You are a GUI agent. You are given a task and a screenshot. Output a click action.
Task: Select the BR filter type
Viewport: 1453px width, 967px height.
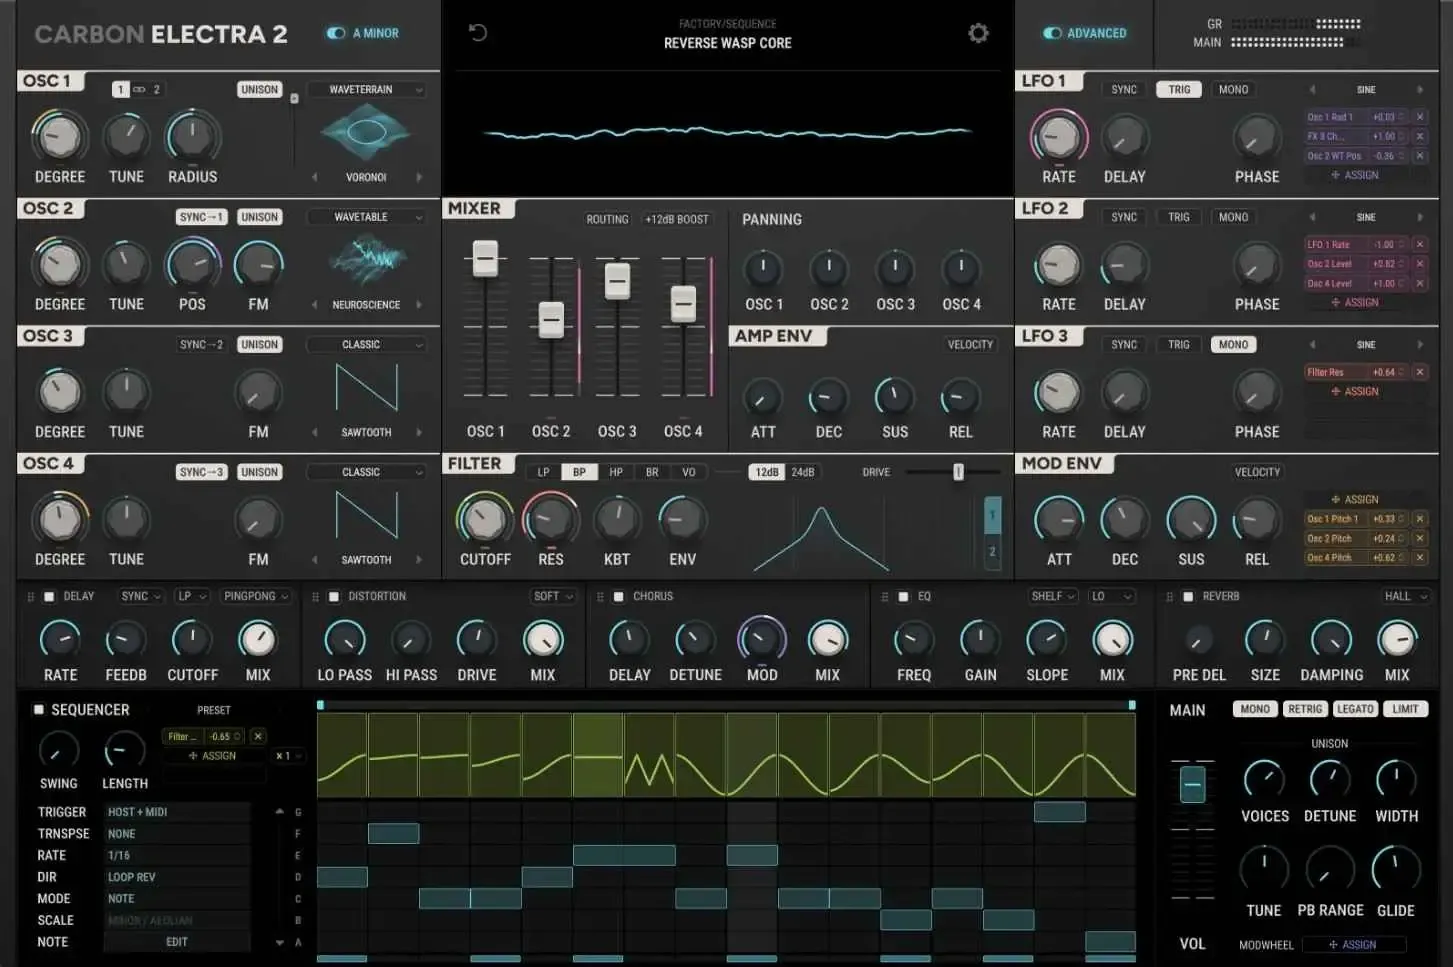[652, 472]
